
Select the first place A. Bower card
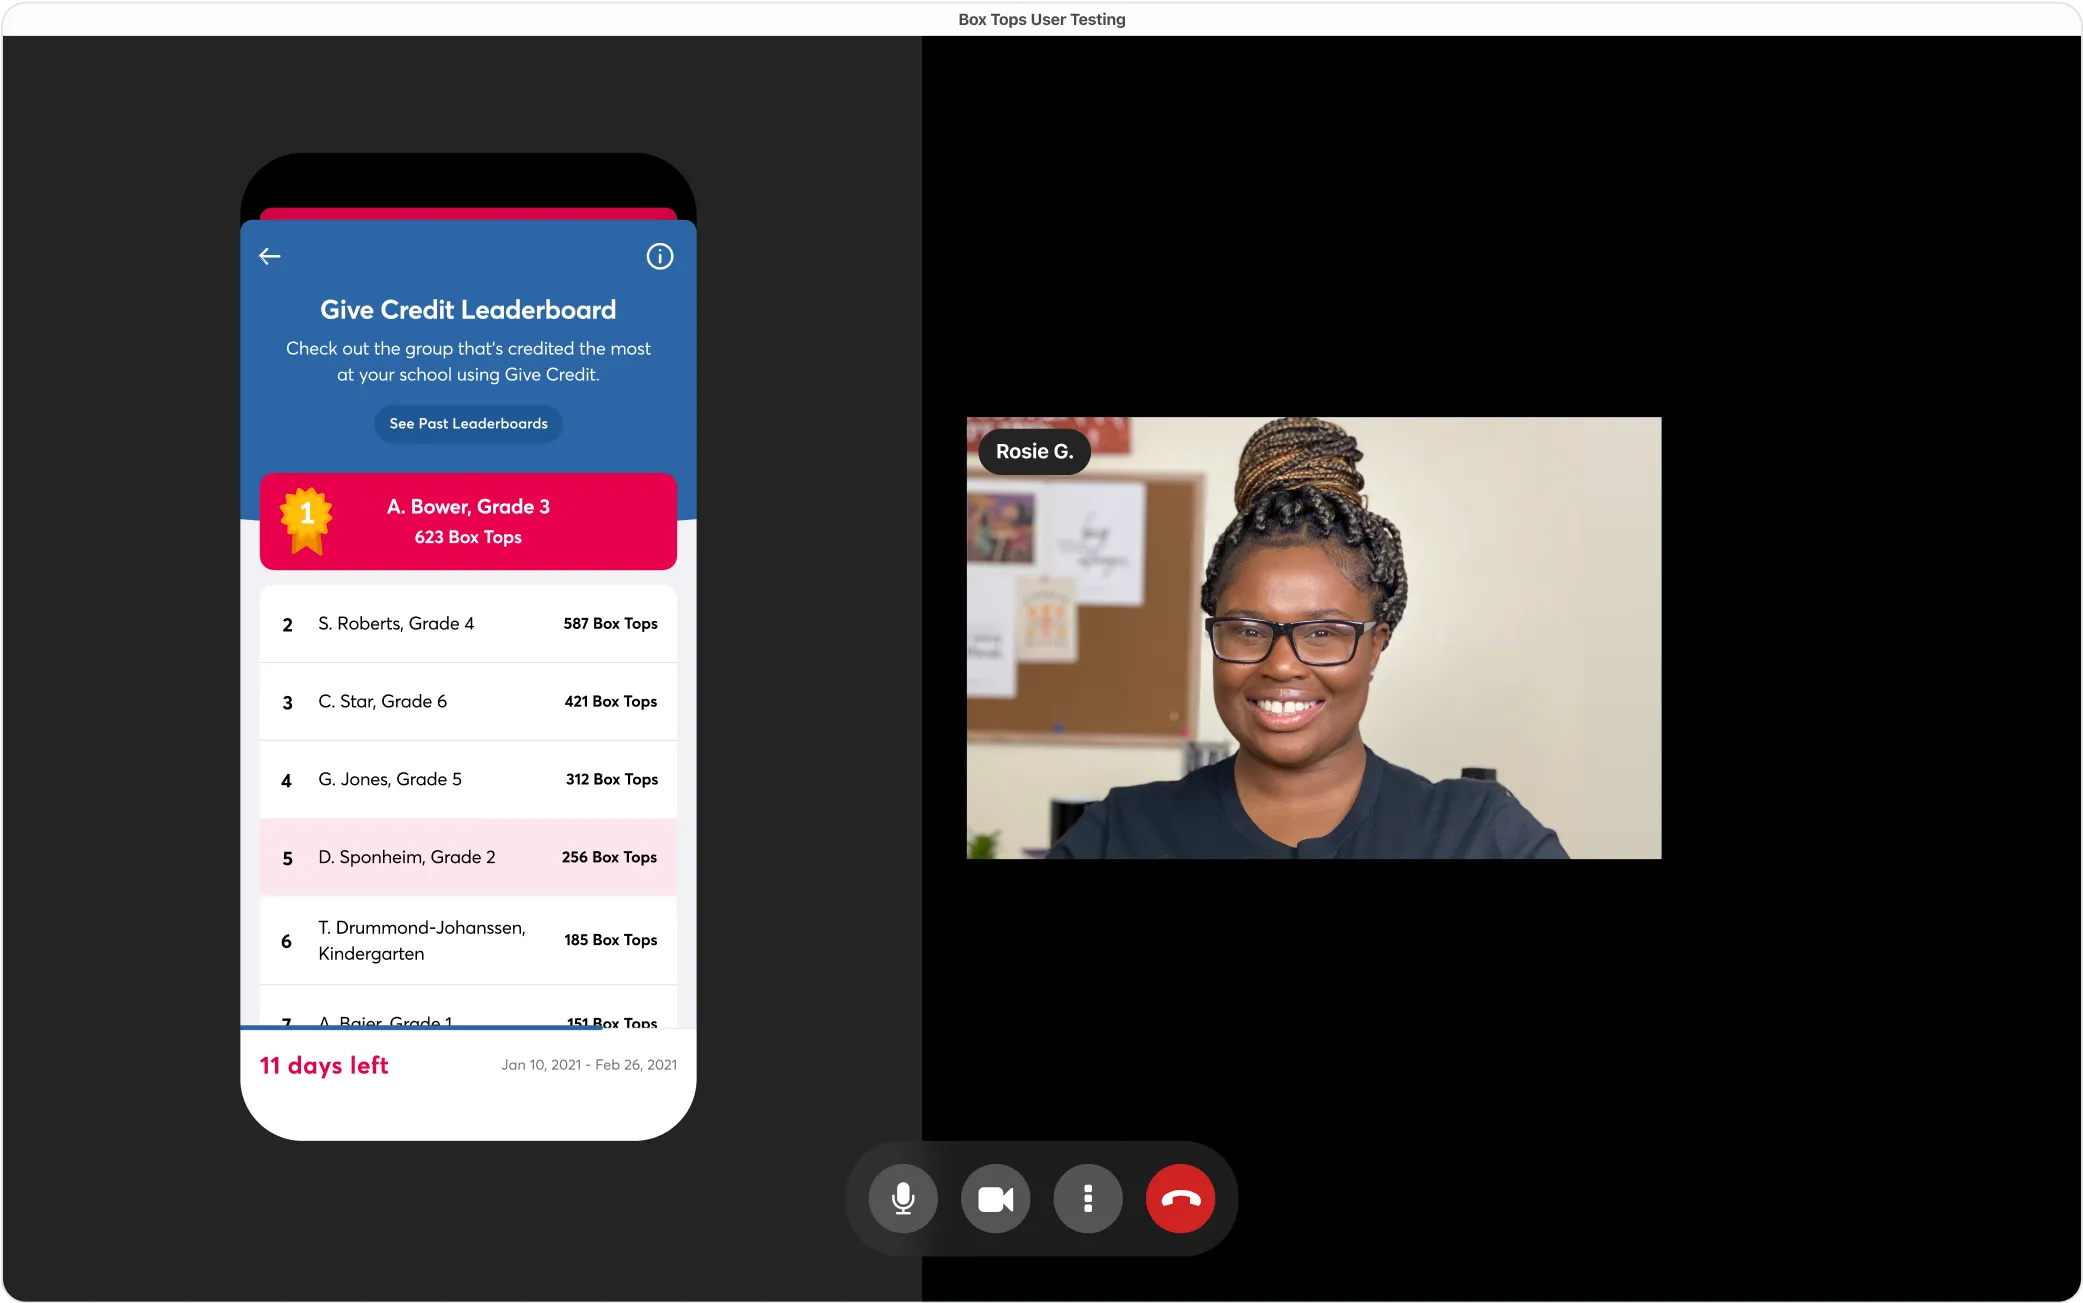pyautogui.click(x=468, y=521)
